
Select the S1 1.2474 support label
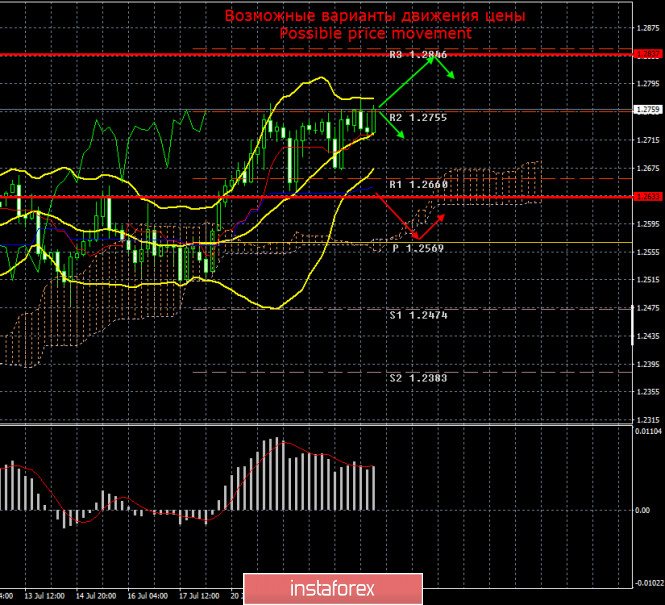tap(418, 315)
